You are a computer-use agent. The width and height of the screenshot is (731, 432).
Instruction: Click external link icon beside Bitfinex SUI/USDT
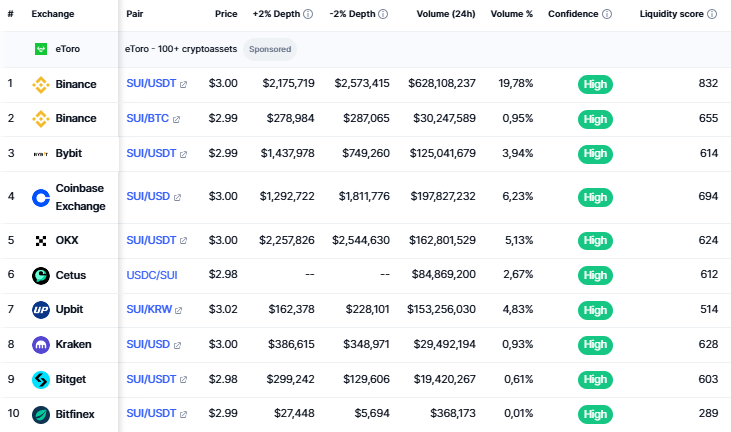click(183, 414)
